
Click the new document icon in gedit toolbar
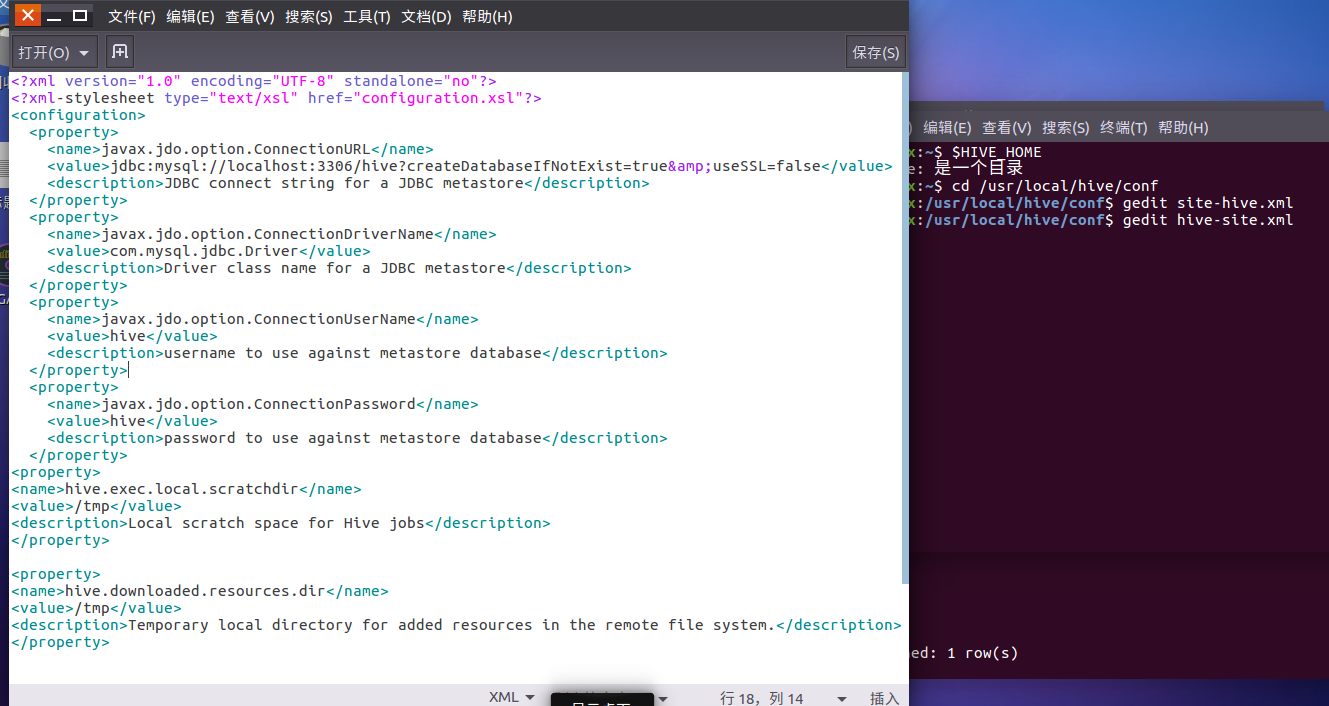(x=120, y=52)
